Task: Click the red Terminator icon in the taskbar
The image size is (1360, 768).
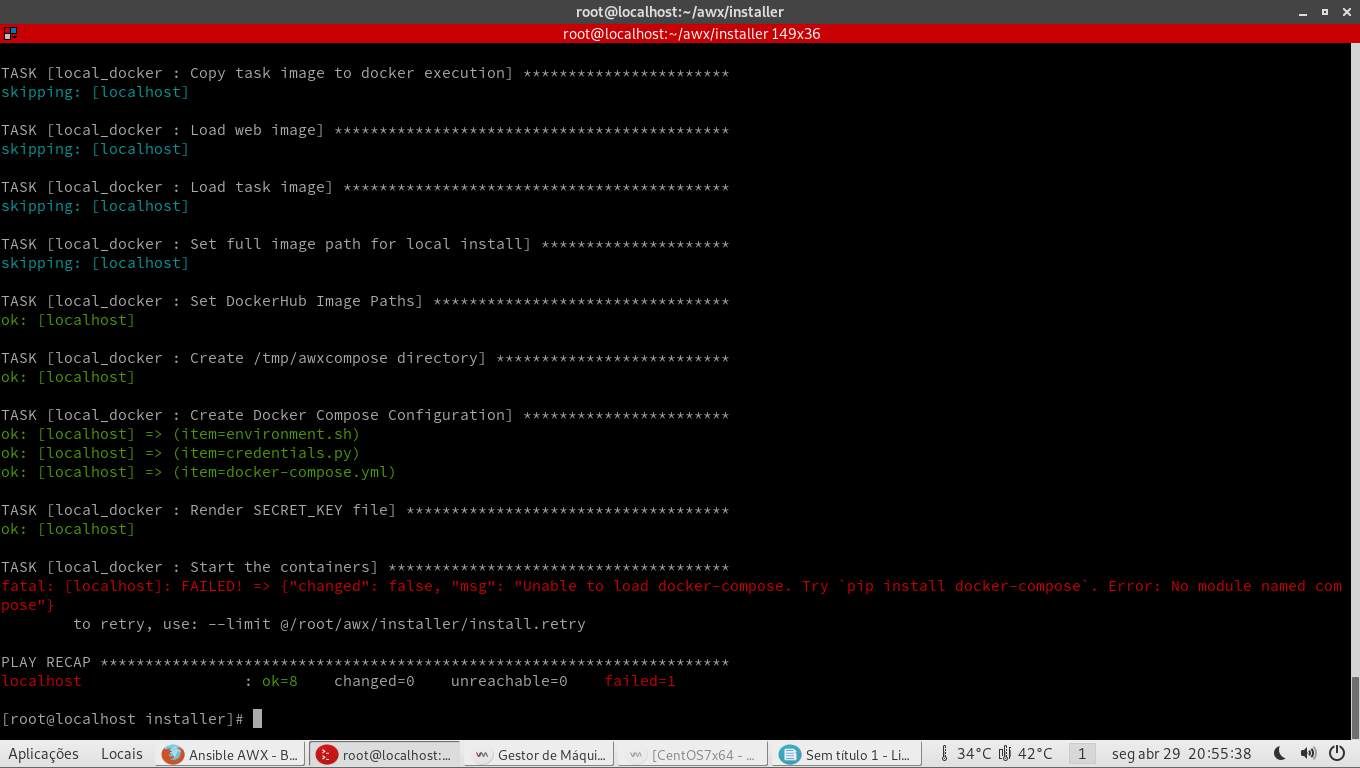Action: [326, 755]
